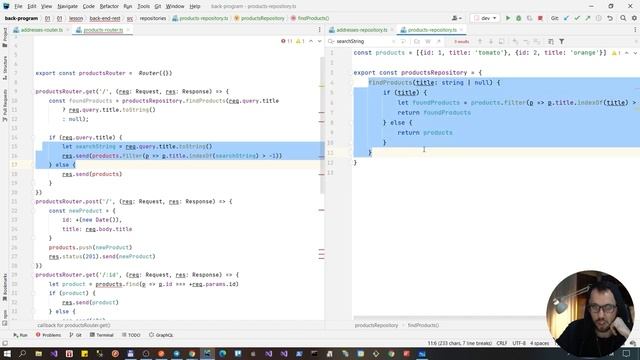Screen dimensions: 640x360
Task: Open the Git menu
Action: pos(158,7)
